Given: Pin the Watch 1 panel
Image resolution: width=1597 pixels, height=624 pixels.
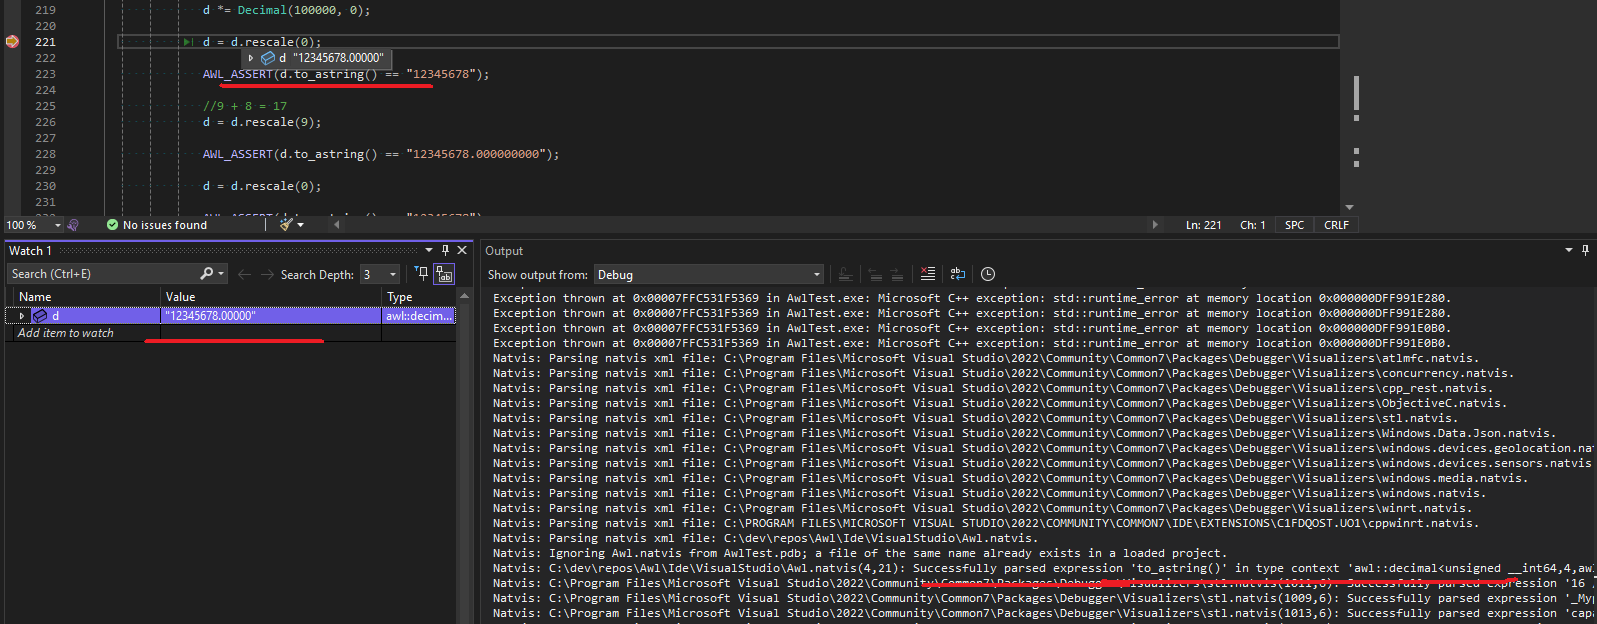Looking at the screenshot, I should pos(446,250).
